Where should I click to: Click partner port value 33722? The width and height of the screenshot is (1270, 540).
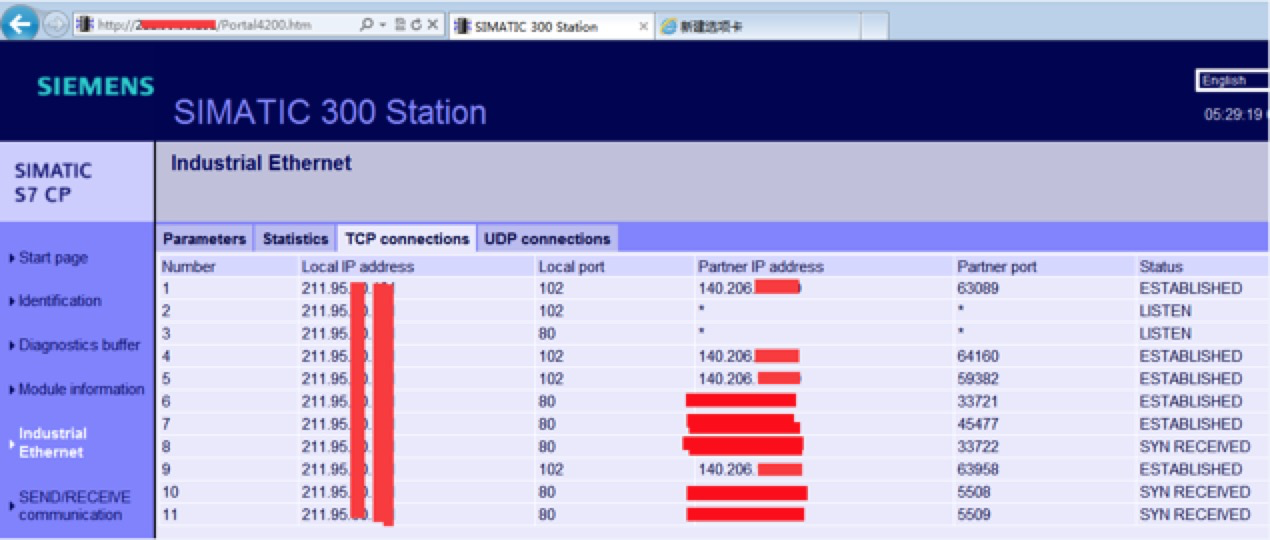tap(978, 447)
